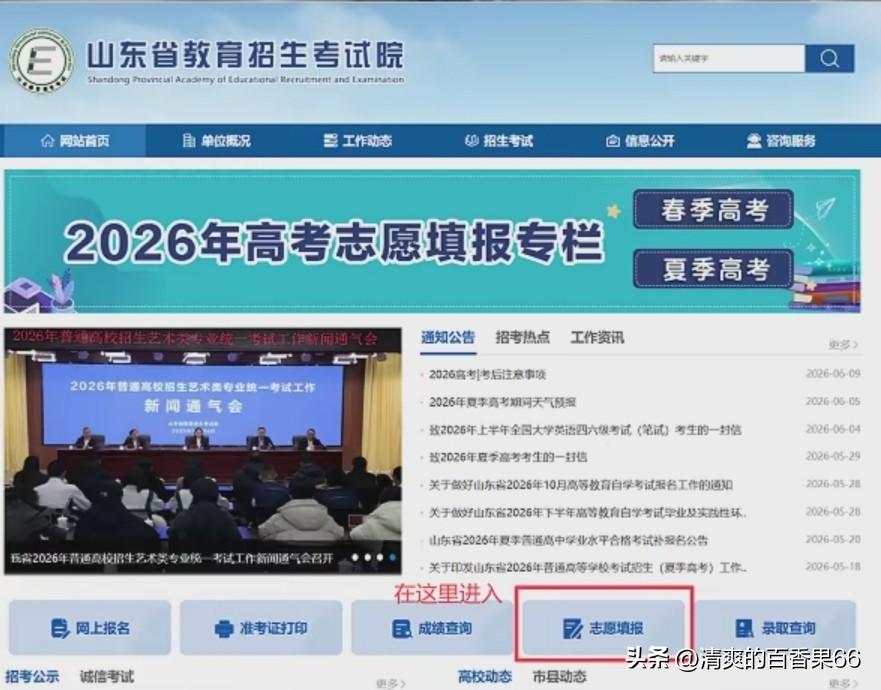Click the slideshow caption 我省2026年普通高校招生艺术类

pyautogui.click(x=171, y=559)
